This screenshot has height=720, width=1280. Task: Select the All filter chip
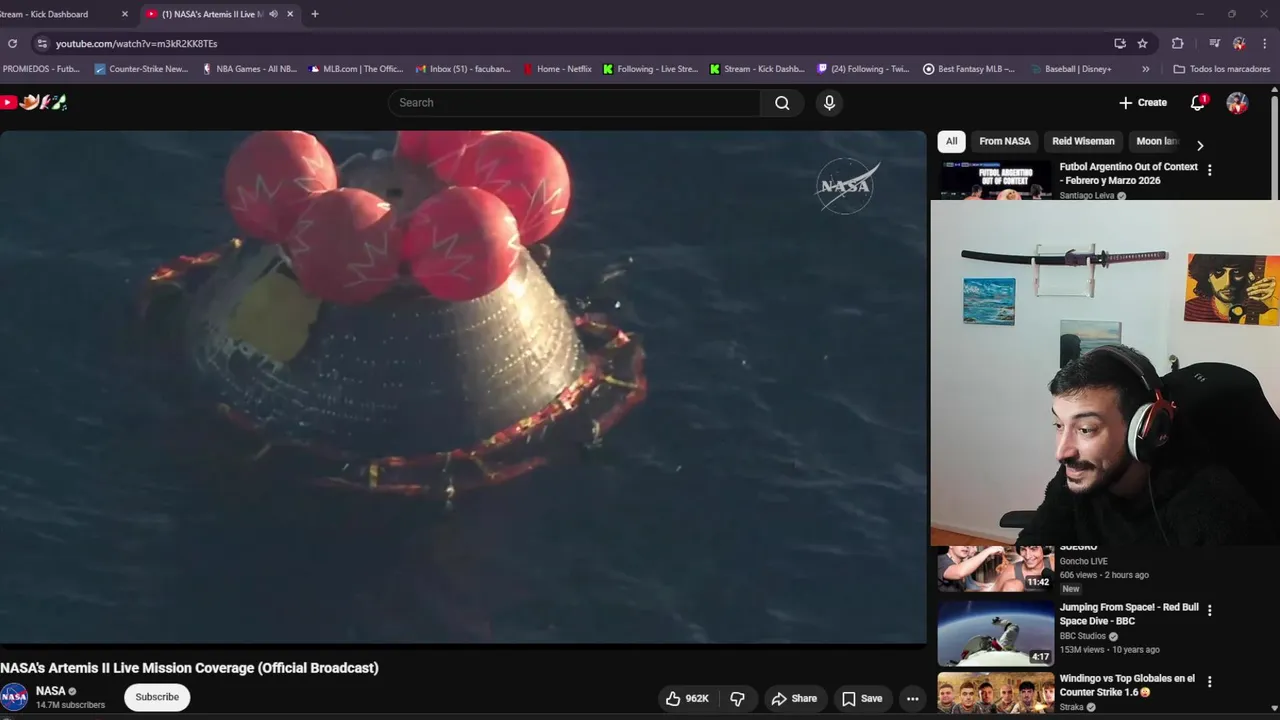click(952, 141)
